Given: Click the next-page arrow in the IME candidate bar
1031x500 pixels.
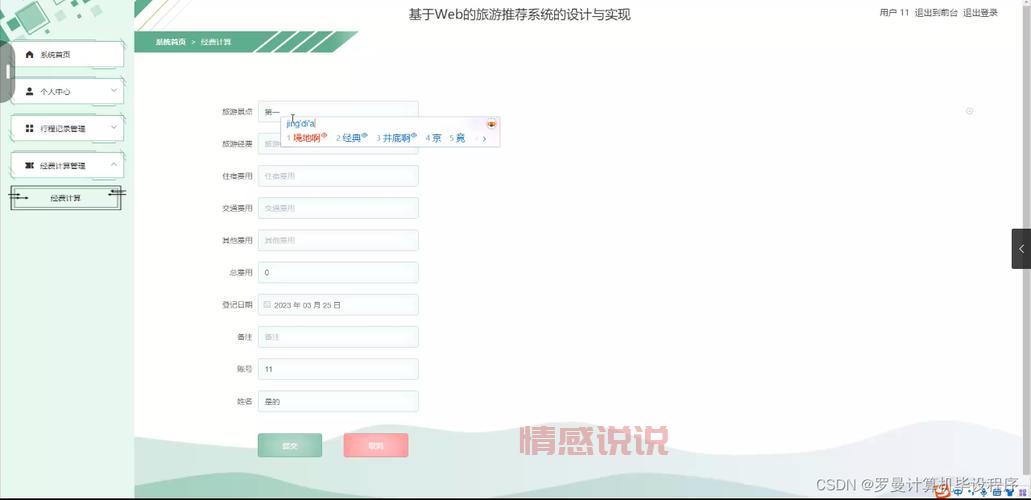Looking at the screenshot, I should click(485, 139).
